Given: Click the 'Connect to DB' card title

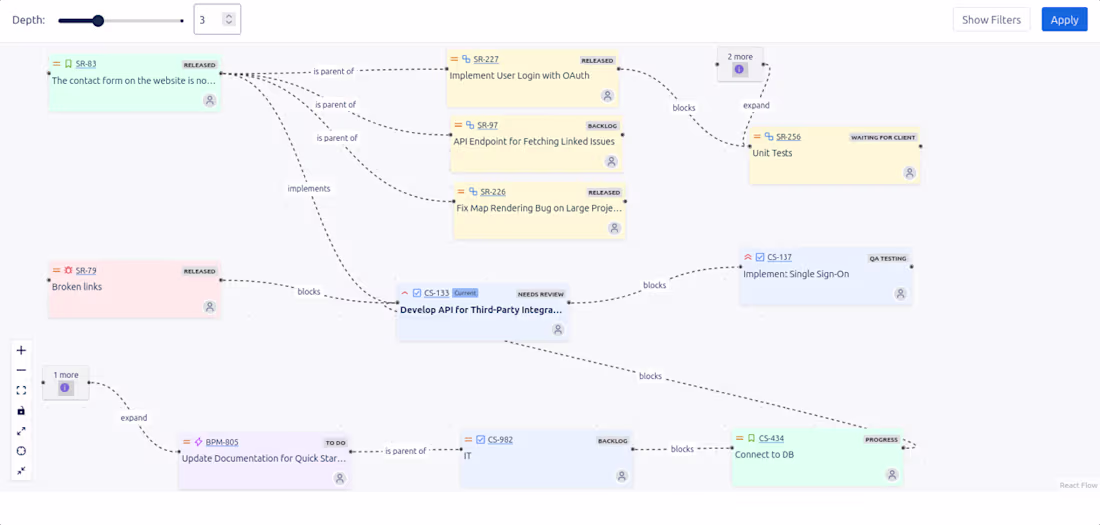Looking at the screenshot, I should 764,454.
